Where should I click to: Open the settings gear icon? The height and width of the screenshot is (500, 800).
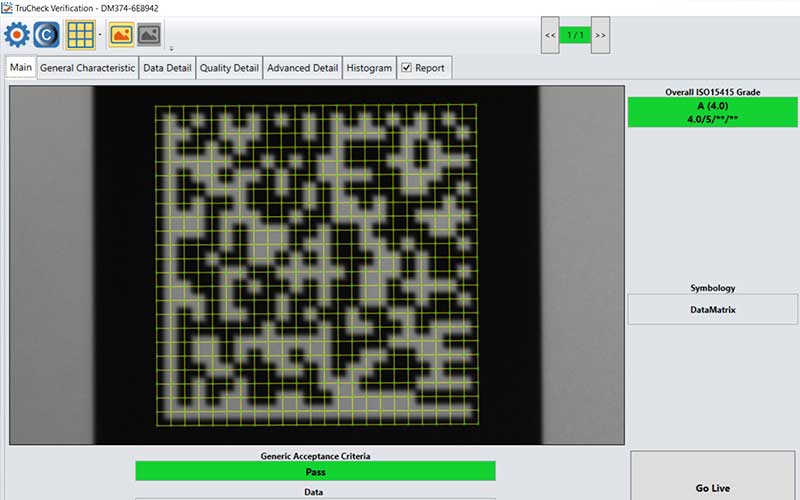point(17,35)
